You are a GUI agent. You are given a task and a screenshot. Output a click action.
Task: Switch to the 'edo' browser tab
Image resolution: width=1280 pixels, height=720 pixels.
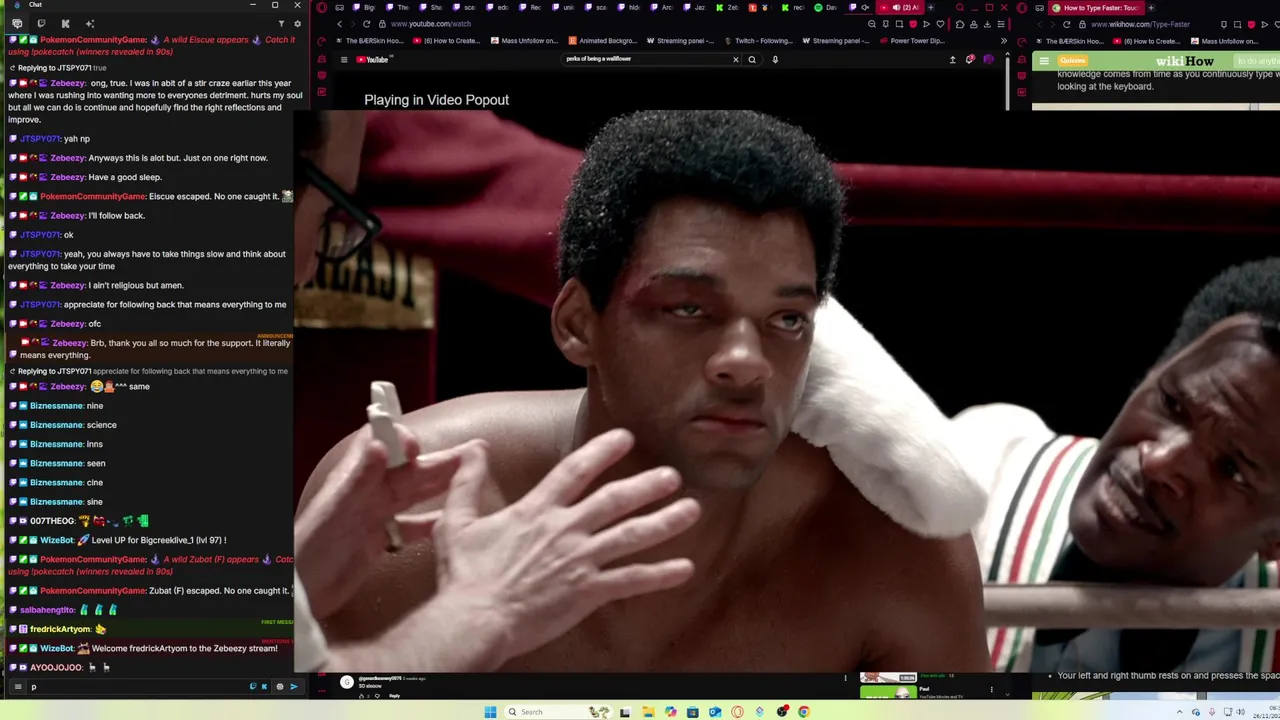pyautogui.click(x=498, y=8)
